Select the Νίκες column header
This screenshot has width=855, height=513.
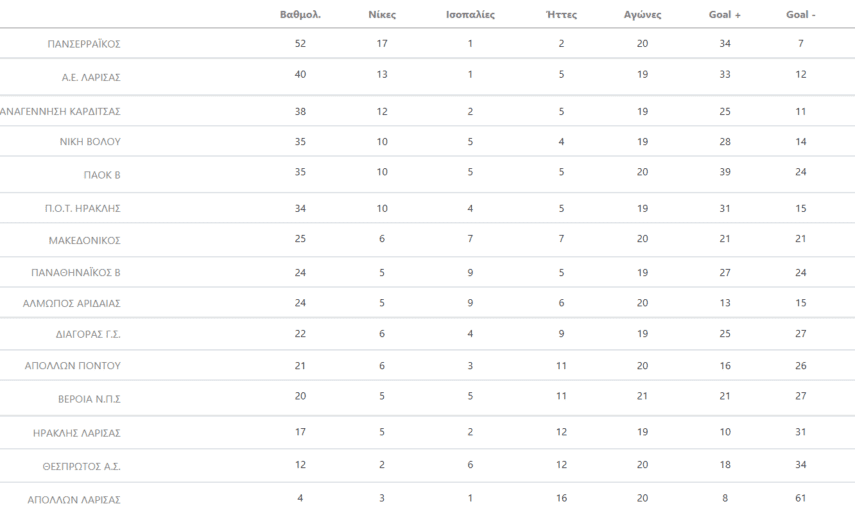coord(381,15)
